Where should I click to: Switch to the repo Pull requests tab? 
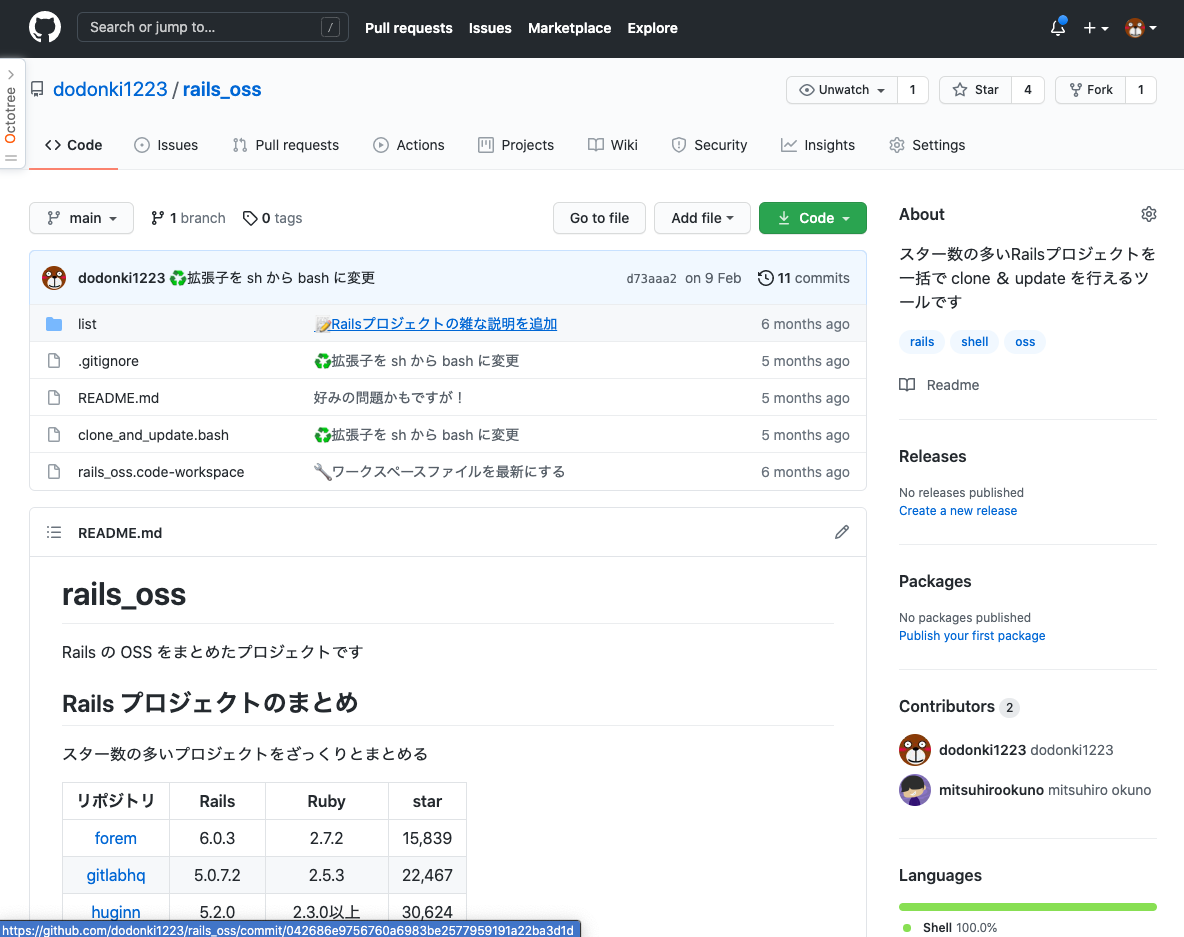(286, 145)
